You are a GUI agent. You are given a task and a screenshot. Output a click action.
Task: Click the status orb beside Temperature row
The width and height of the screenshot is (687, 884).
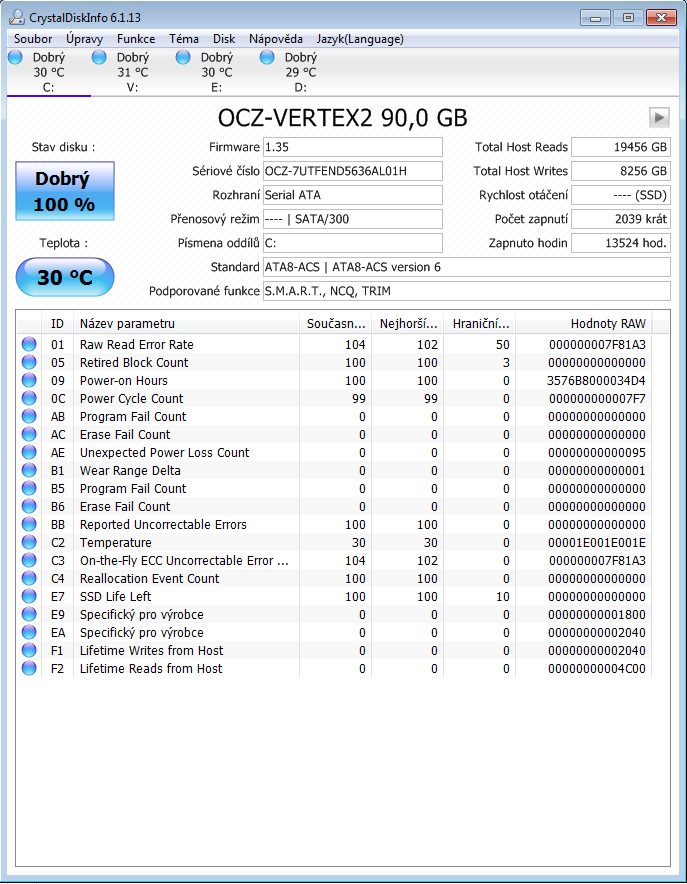click(x=29, y=543)
